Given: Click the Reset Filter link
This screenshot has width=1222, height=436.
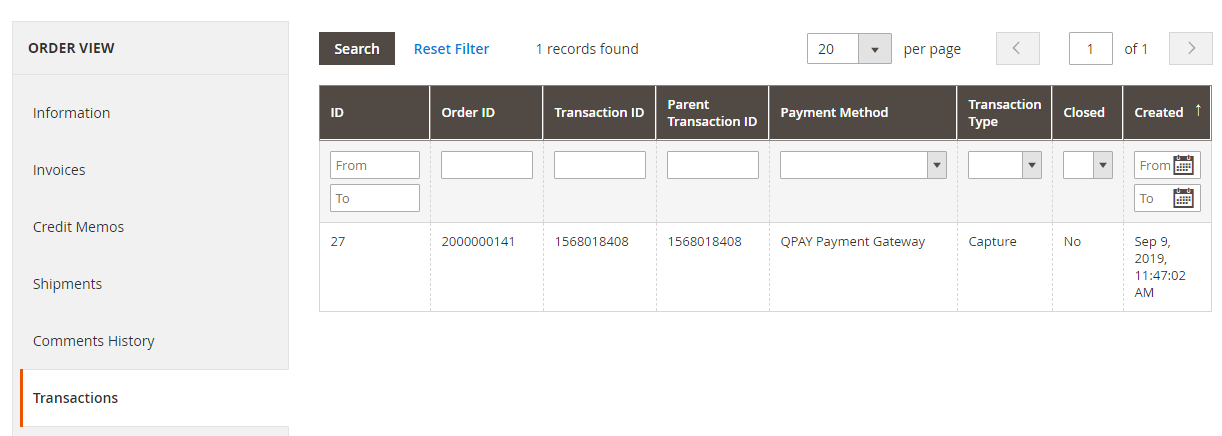Looking at the screenshot, I should pos(451,49).
